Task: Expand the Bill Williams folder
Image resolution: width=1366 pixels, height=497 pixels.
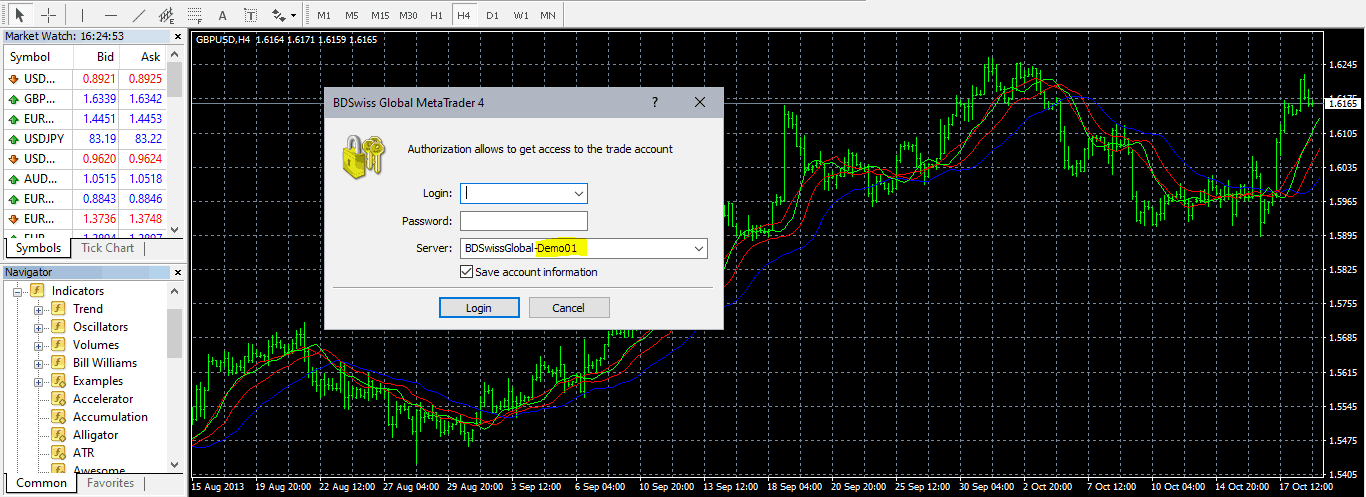Action: click(x=38, y=363)
